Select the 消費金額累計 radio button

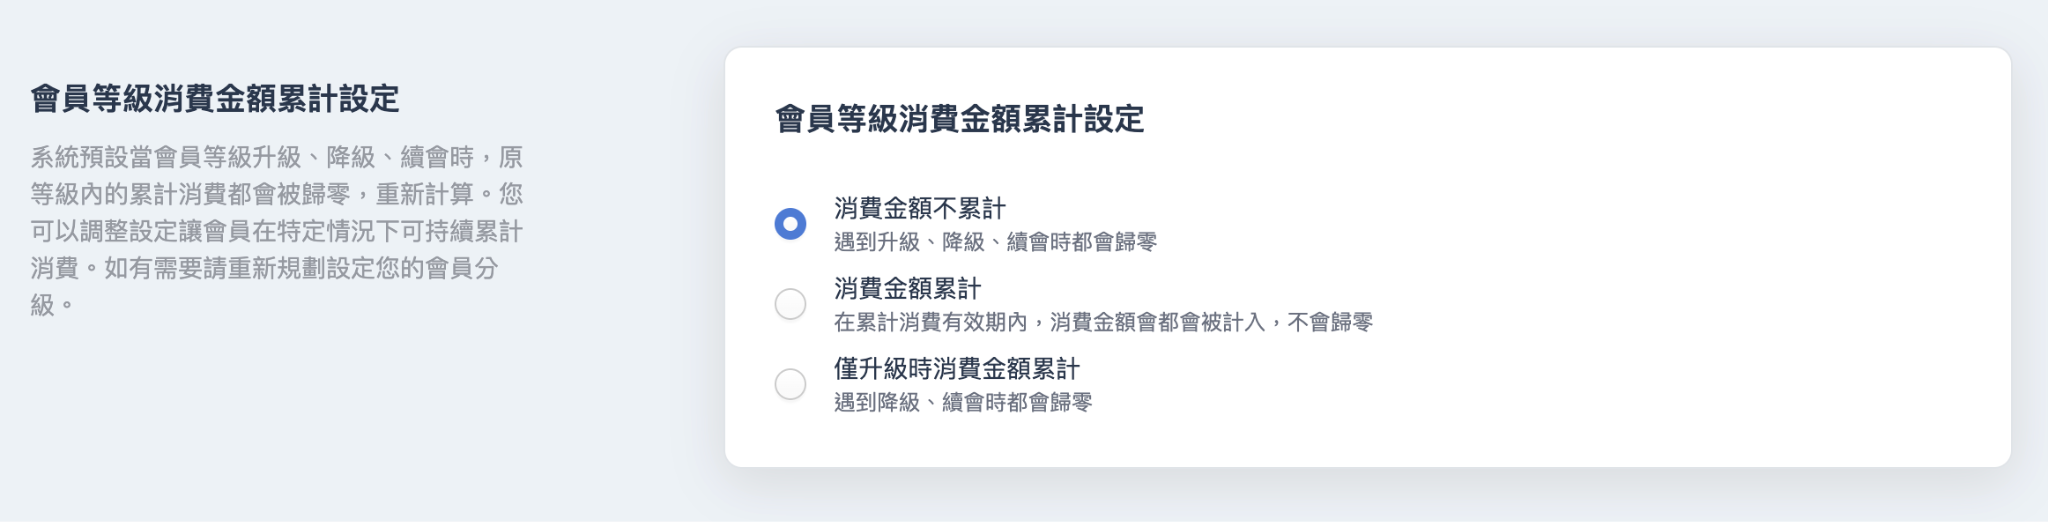[790, 304]
